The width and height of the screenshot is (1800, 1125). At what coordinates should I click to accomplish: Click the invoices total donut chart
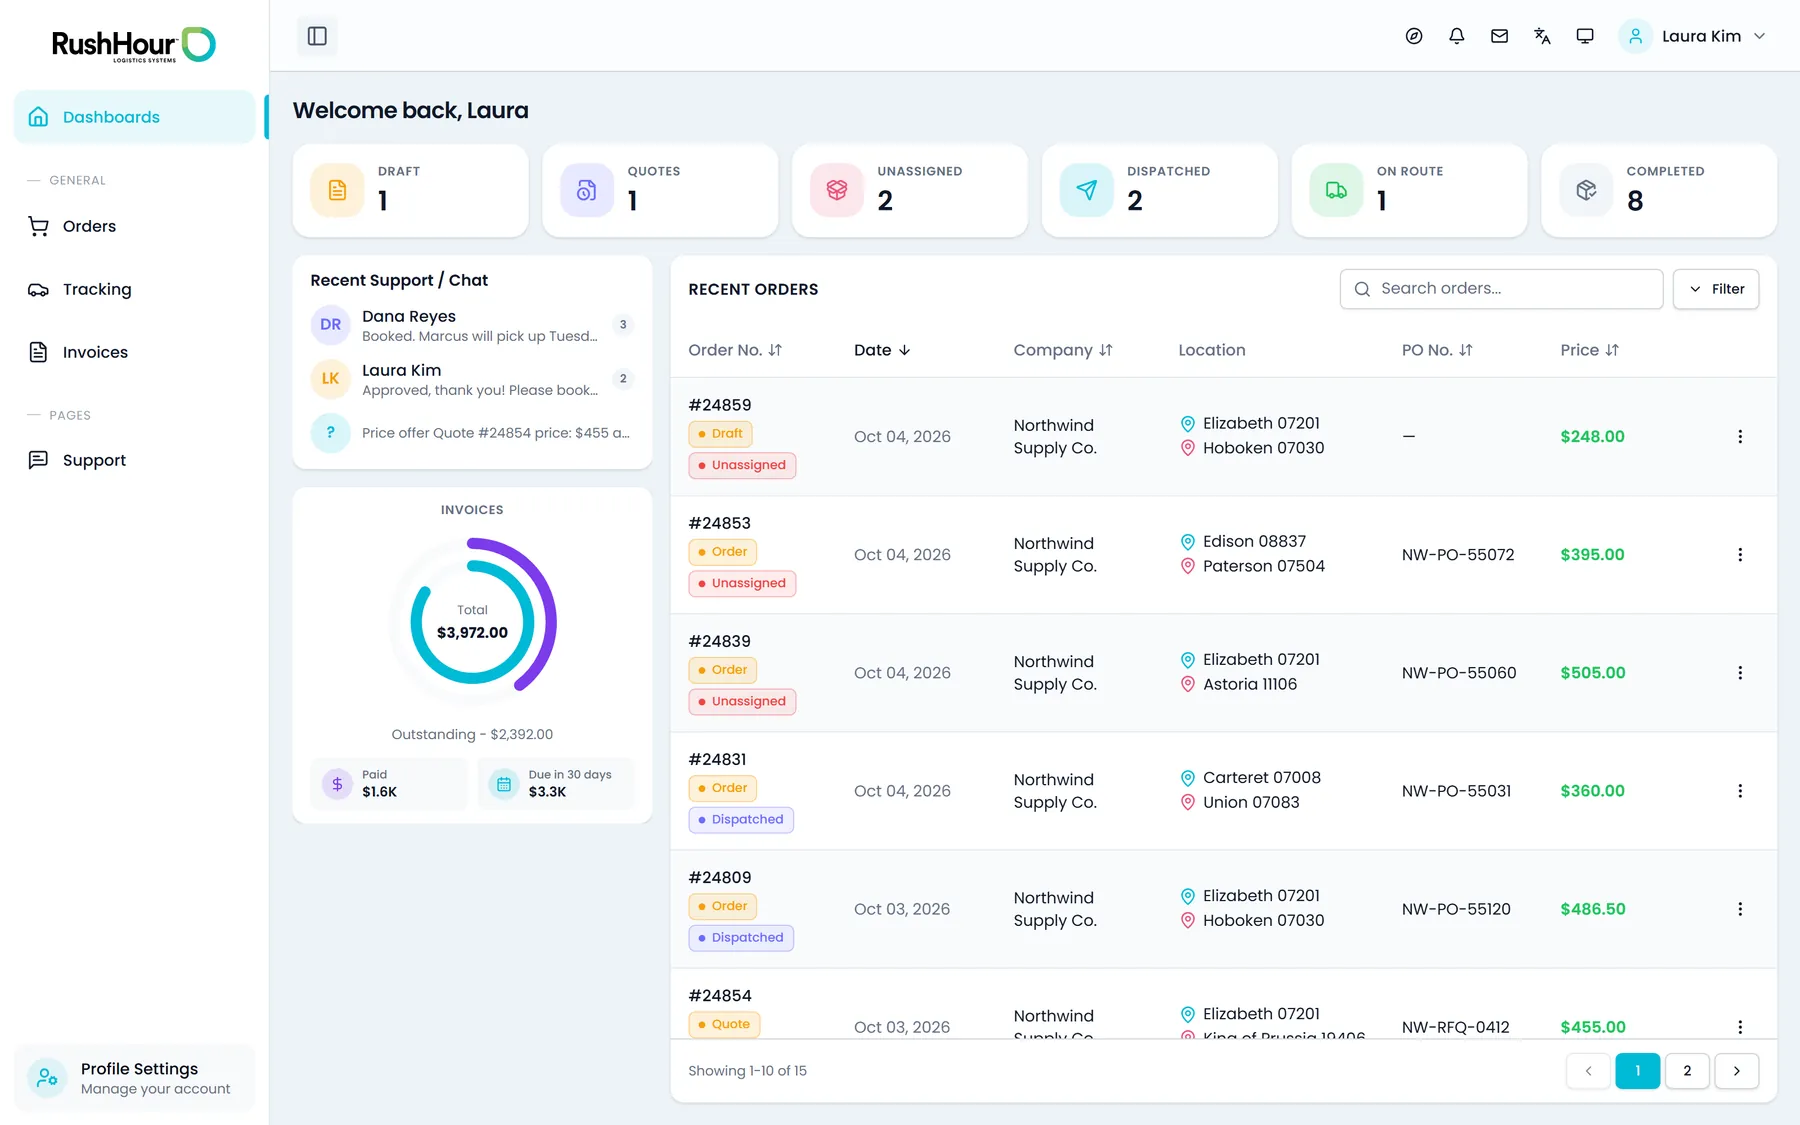point(472,622)
